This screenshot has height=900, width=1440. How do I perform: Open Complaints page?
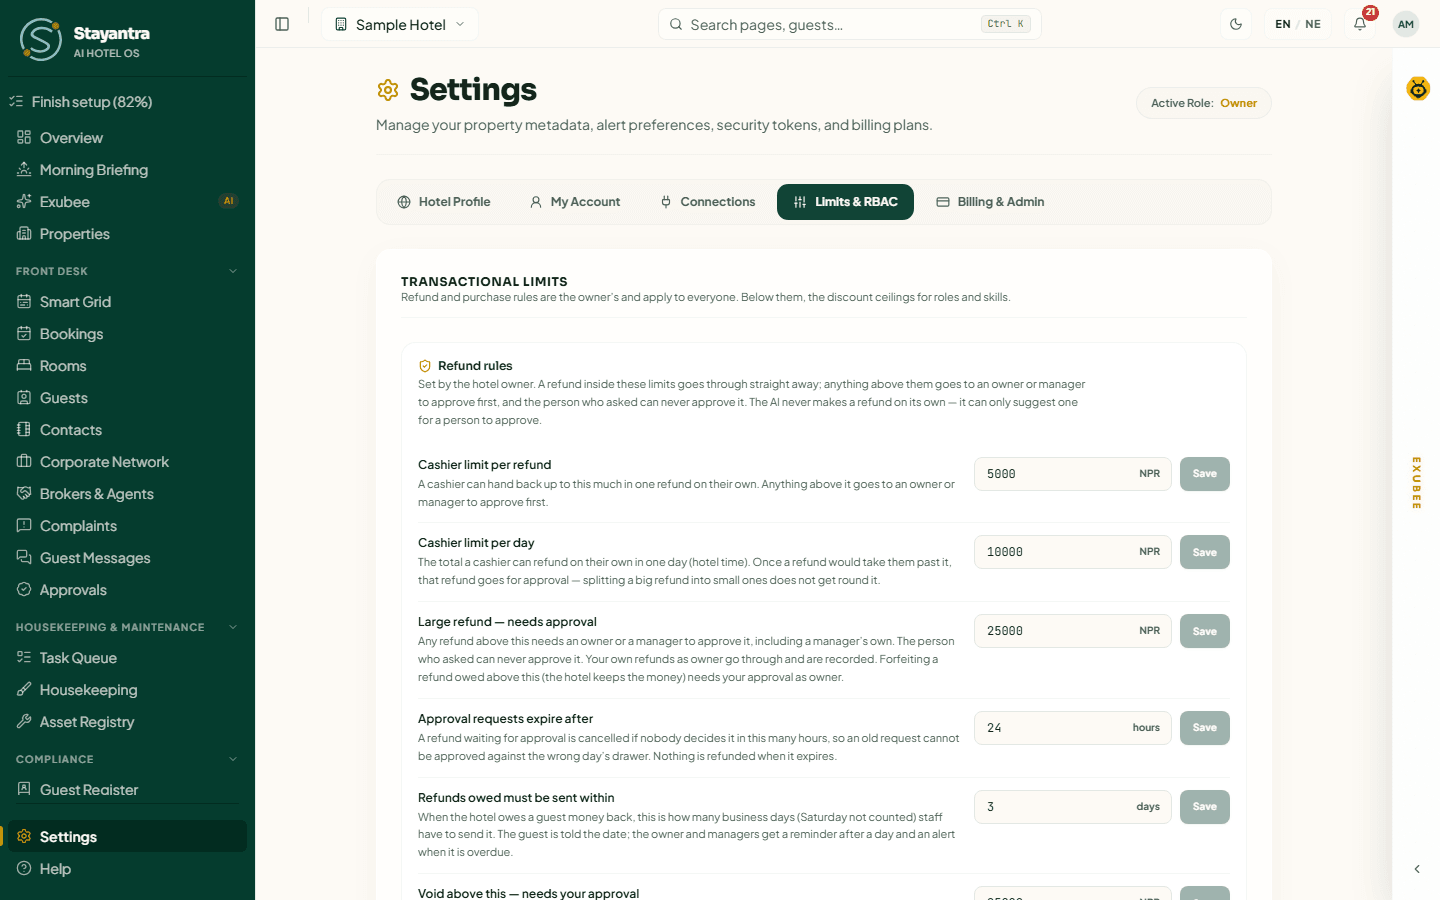[x=127, y=526]
